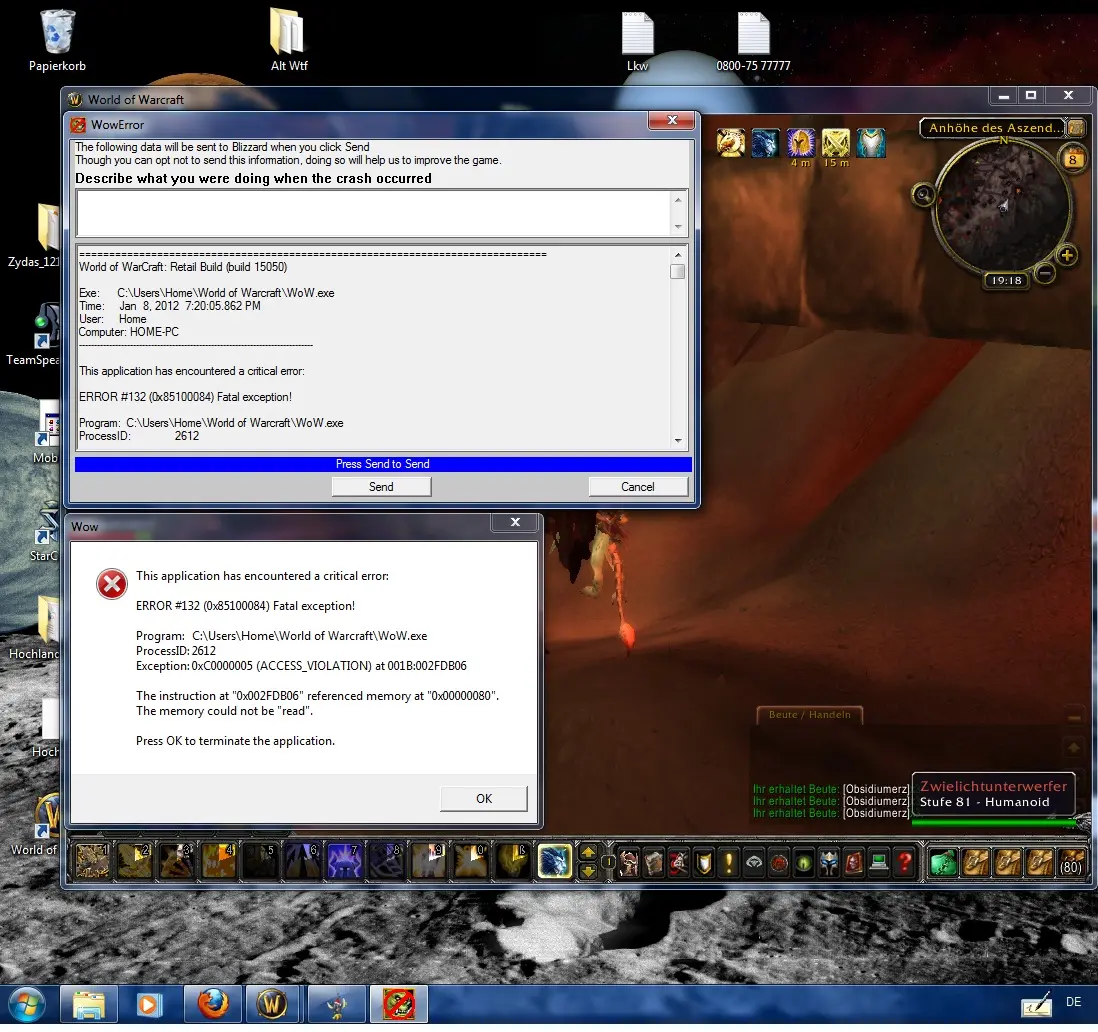1098x1032 pixels.
Task: Click the action bar page up arrow
Action: pos(589,852)
